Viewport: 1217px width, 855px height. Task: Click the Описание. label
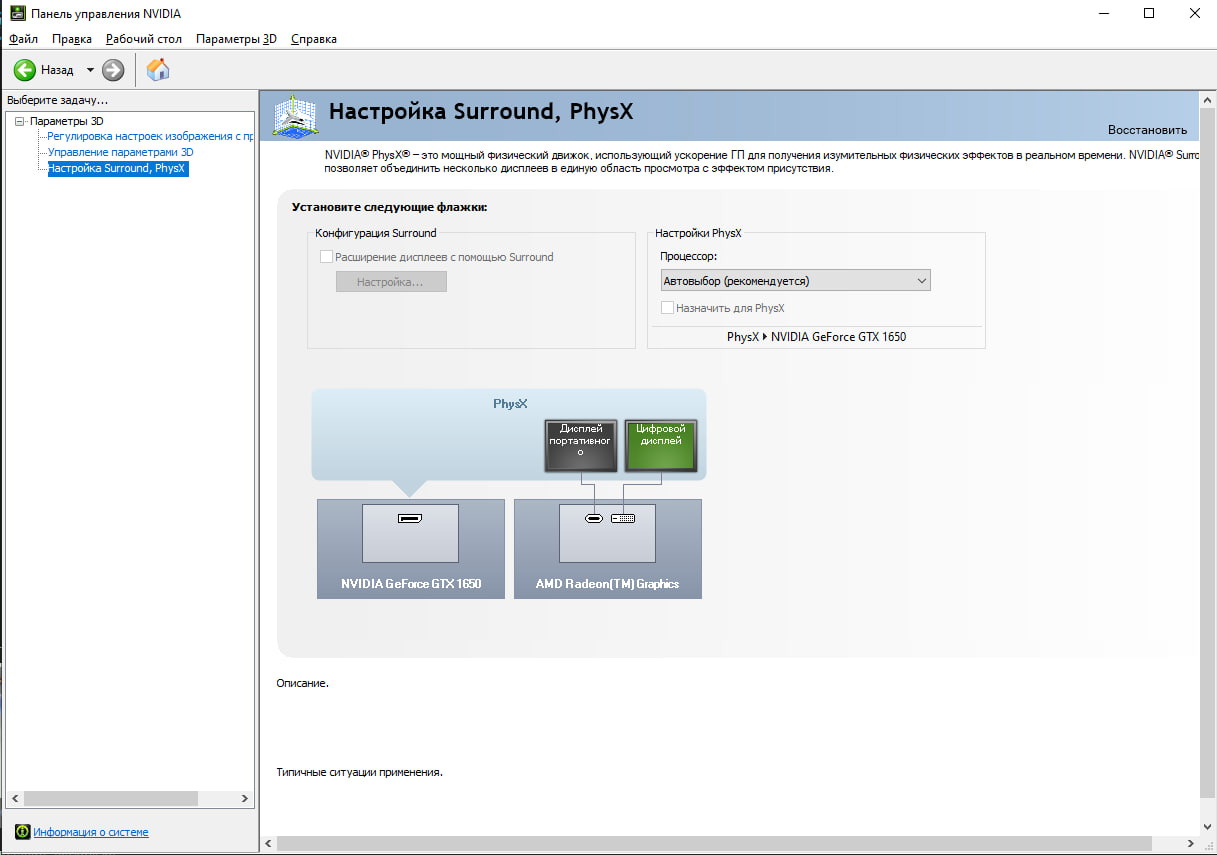302,683
